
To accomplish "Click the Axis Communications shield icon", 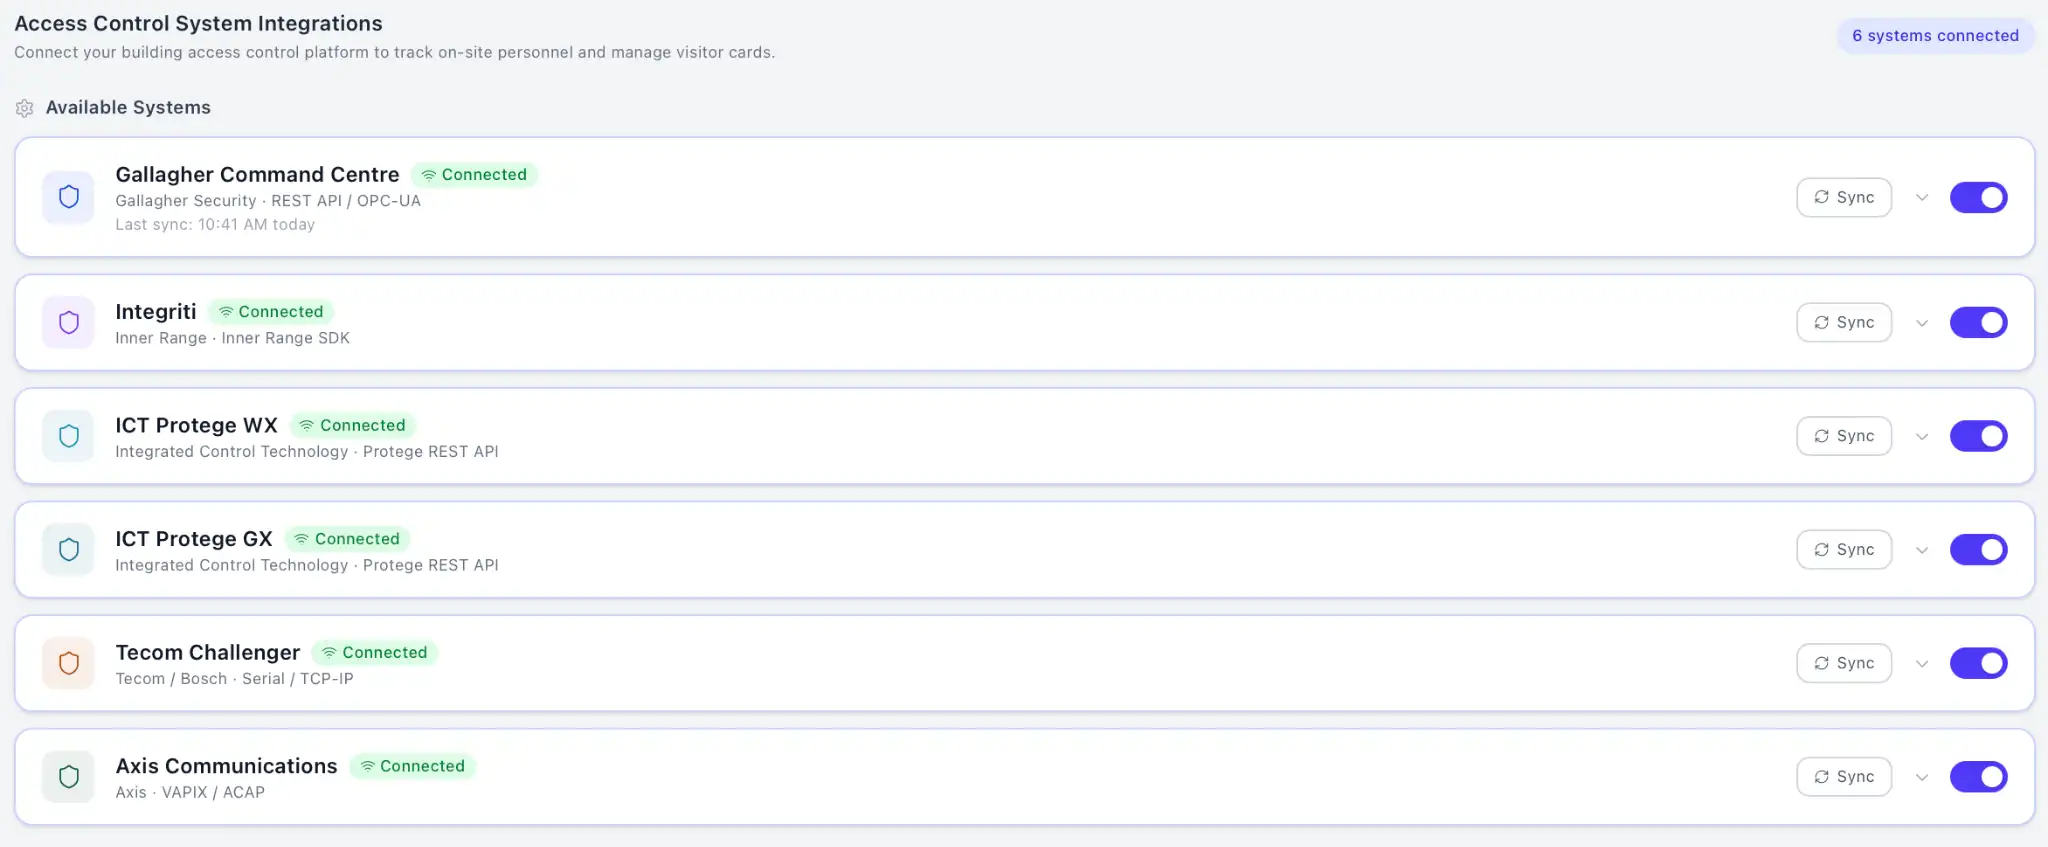I will click(69, 776).
